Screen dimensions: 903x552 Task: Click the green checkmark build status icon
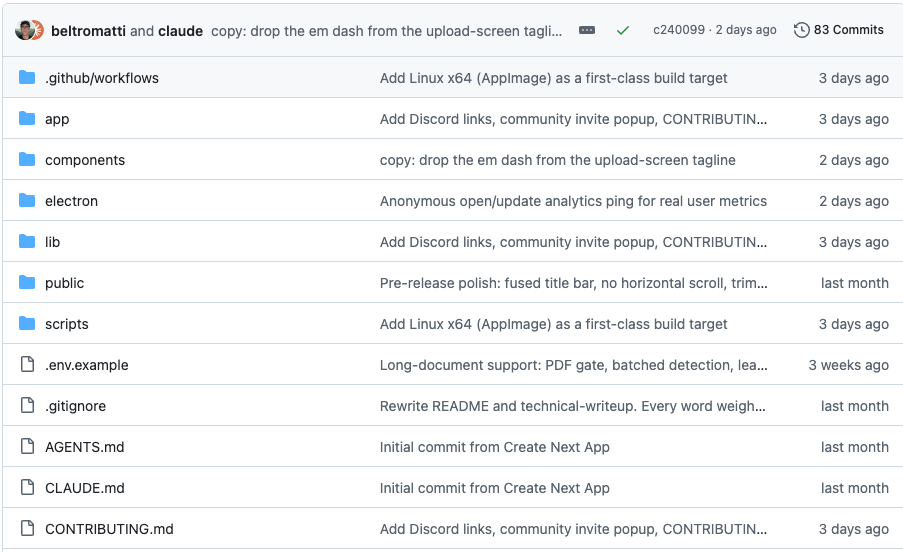click(623, 31)
